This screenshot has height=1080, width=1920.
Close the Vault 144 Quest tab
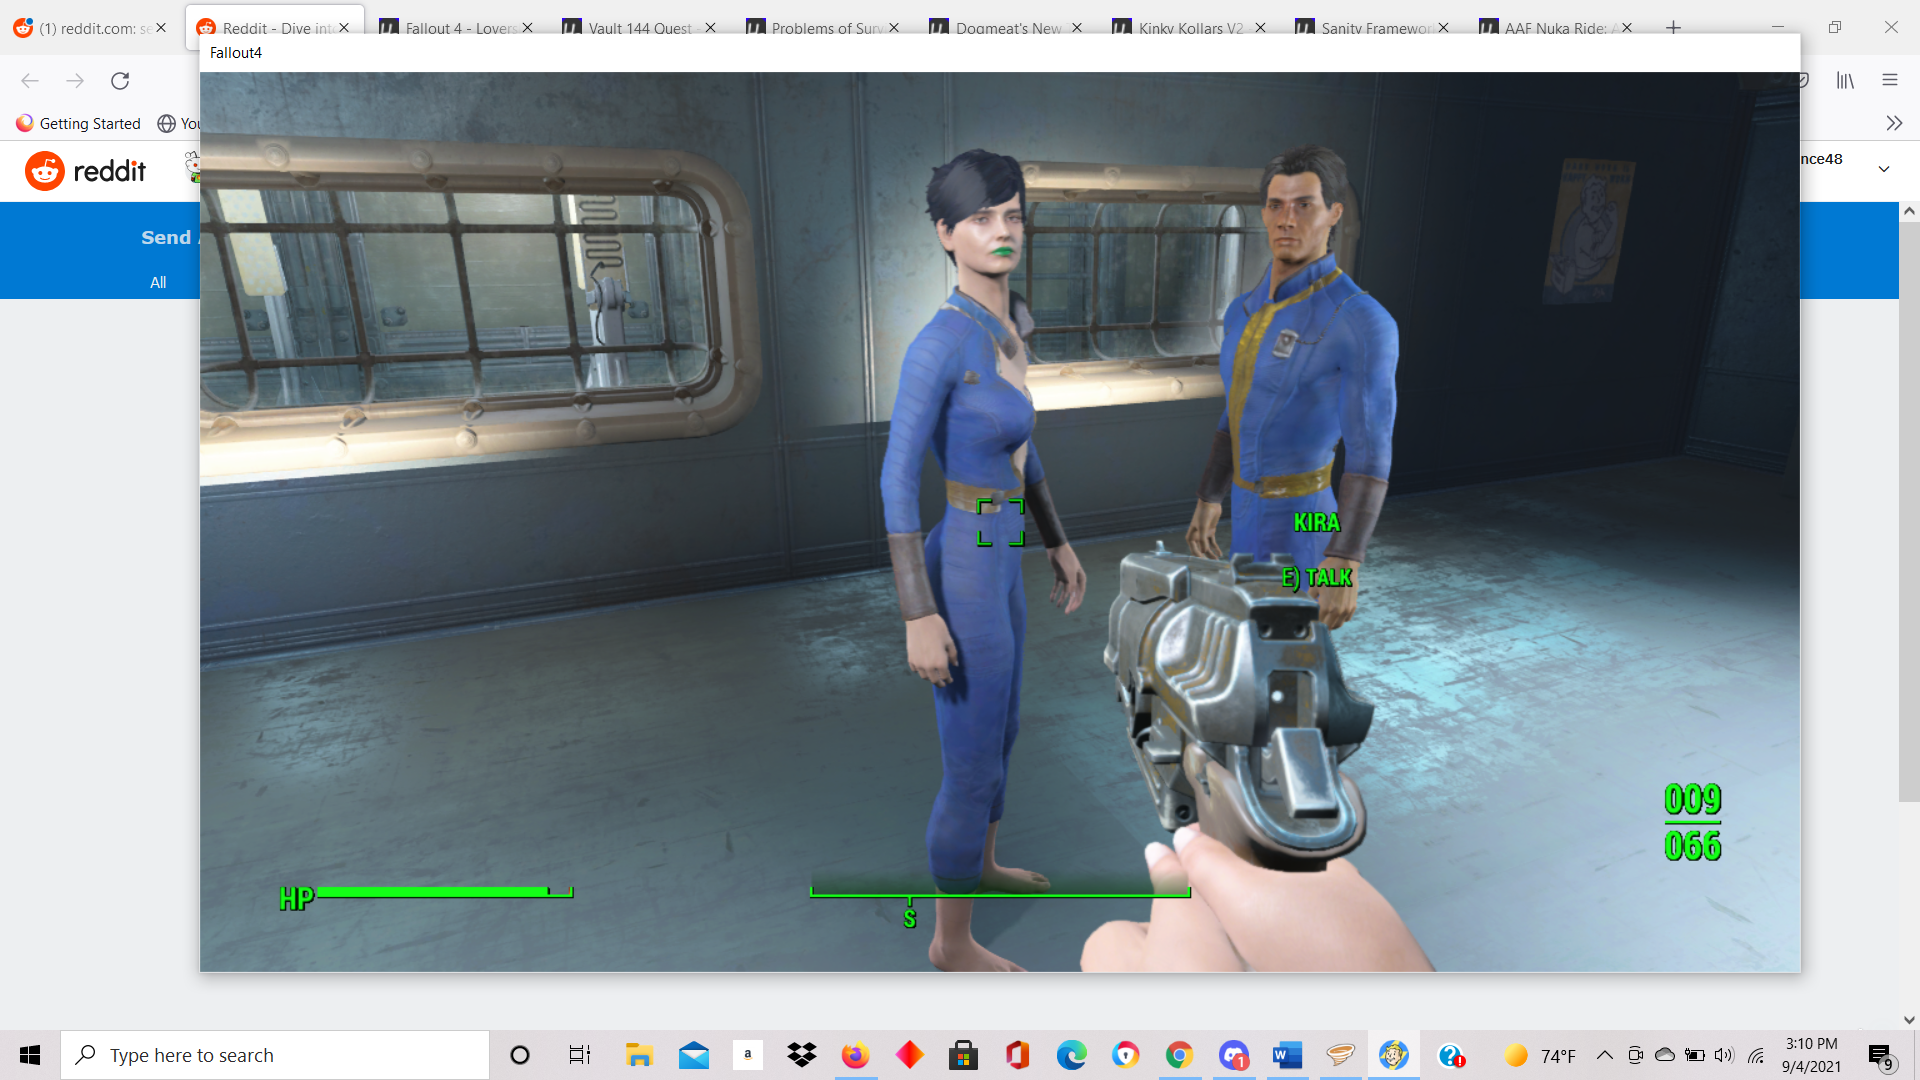pos(710,28)
